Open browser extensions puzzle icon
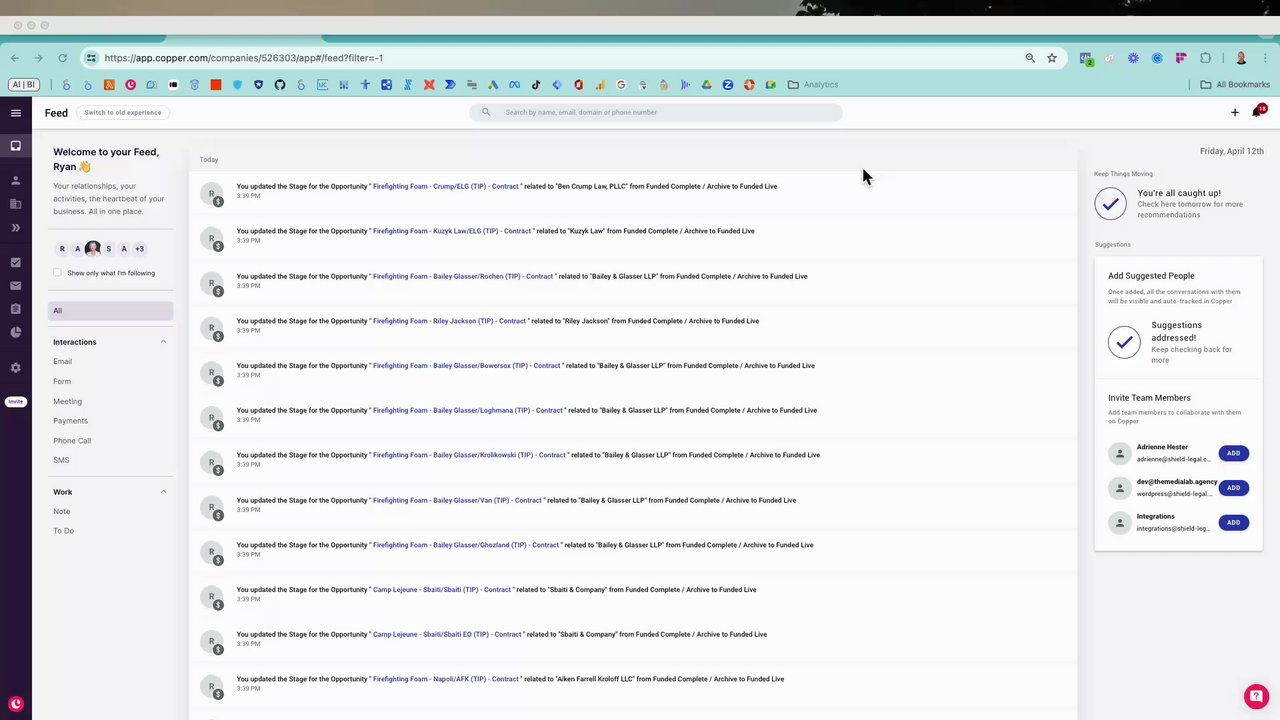Image resolution: width=1280 pixels, height=720 pixels. coord(1205,58)
